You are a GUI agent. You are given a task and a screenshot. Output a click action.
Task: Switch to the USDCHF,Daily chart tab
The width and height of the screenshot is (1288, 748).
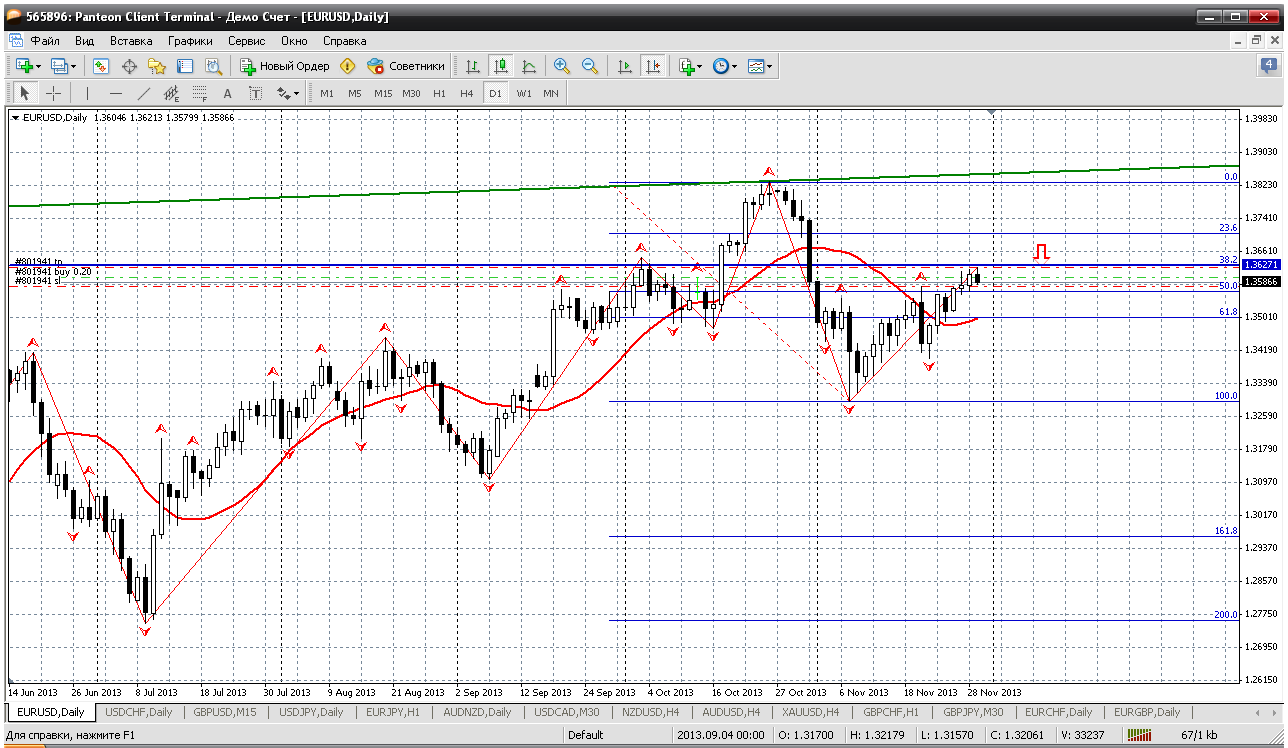(x=139, y=712)
